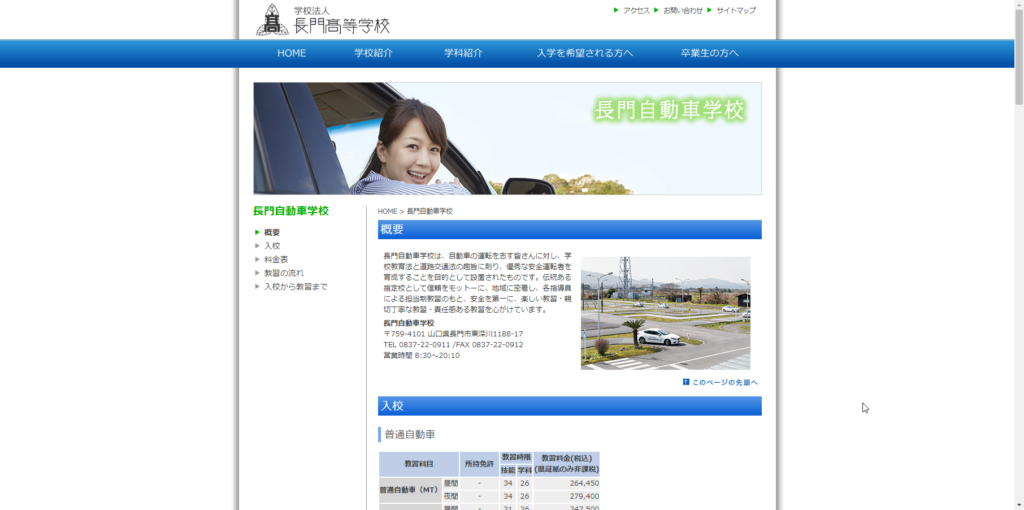Click the HOME breadcrumb link

click(x=387, y=212)
